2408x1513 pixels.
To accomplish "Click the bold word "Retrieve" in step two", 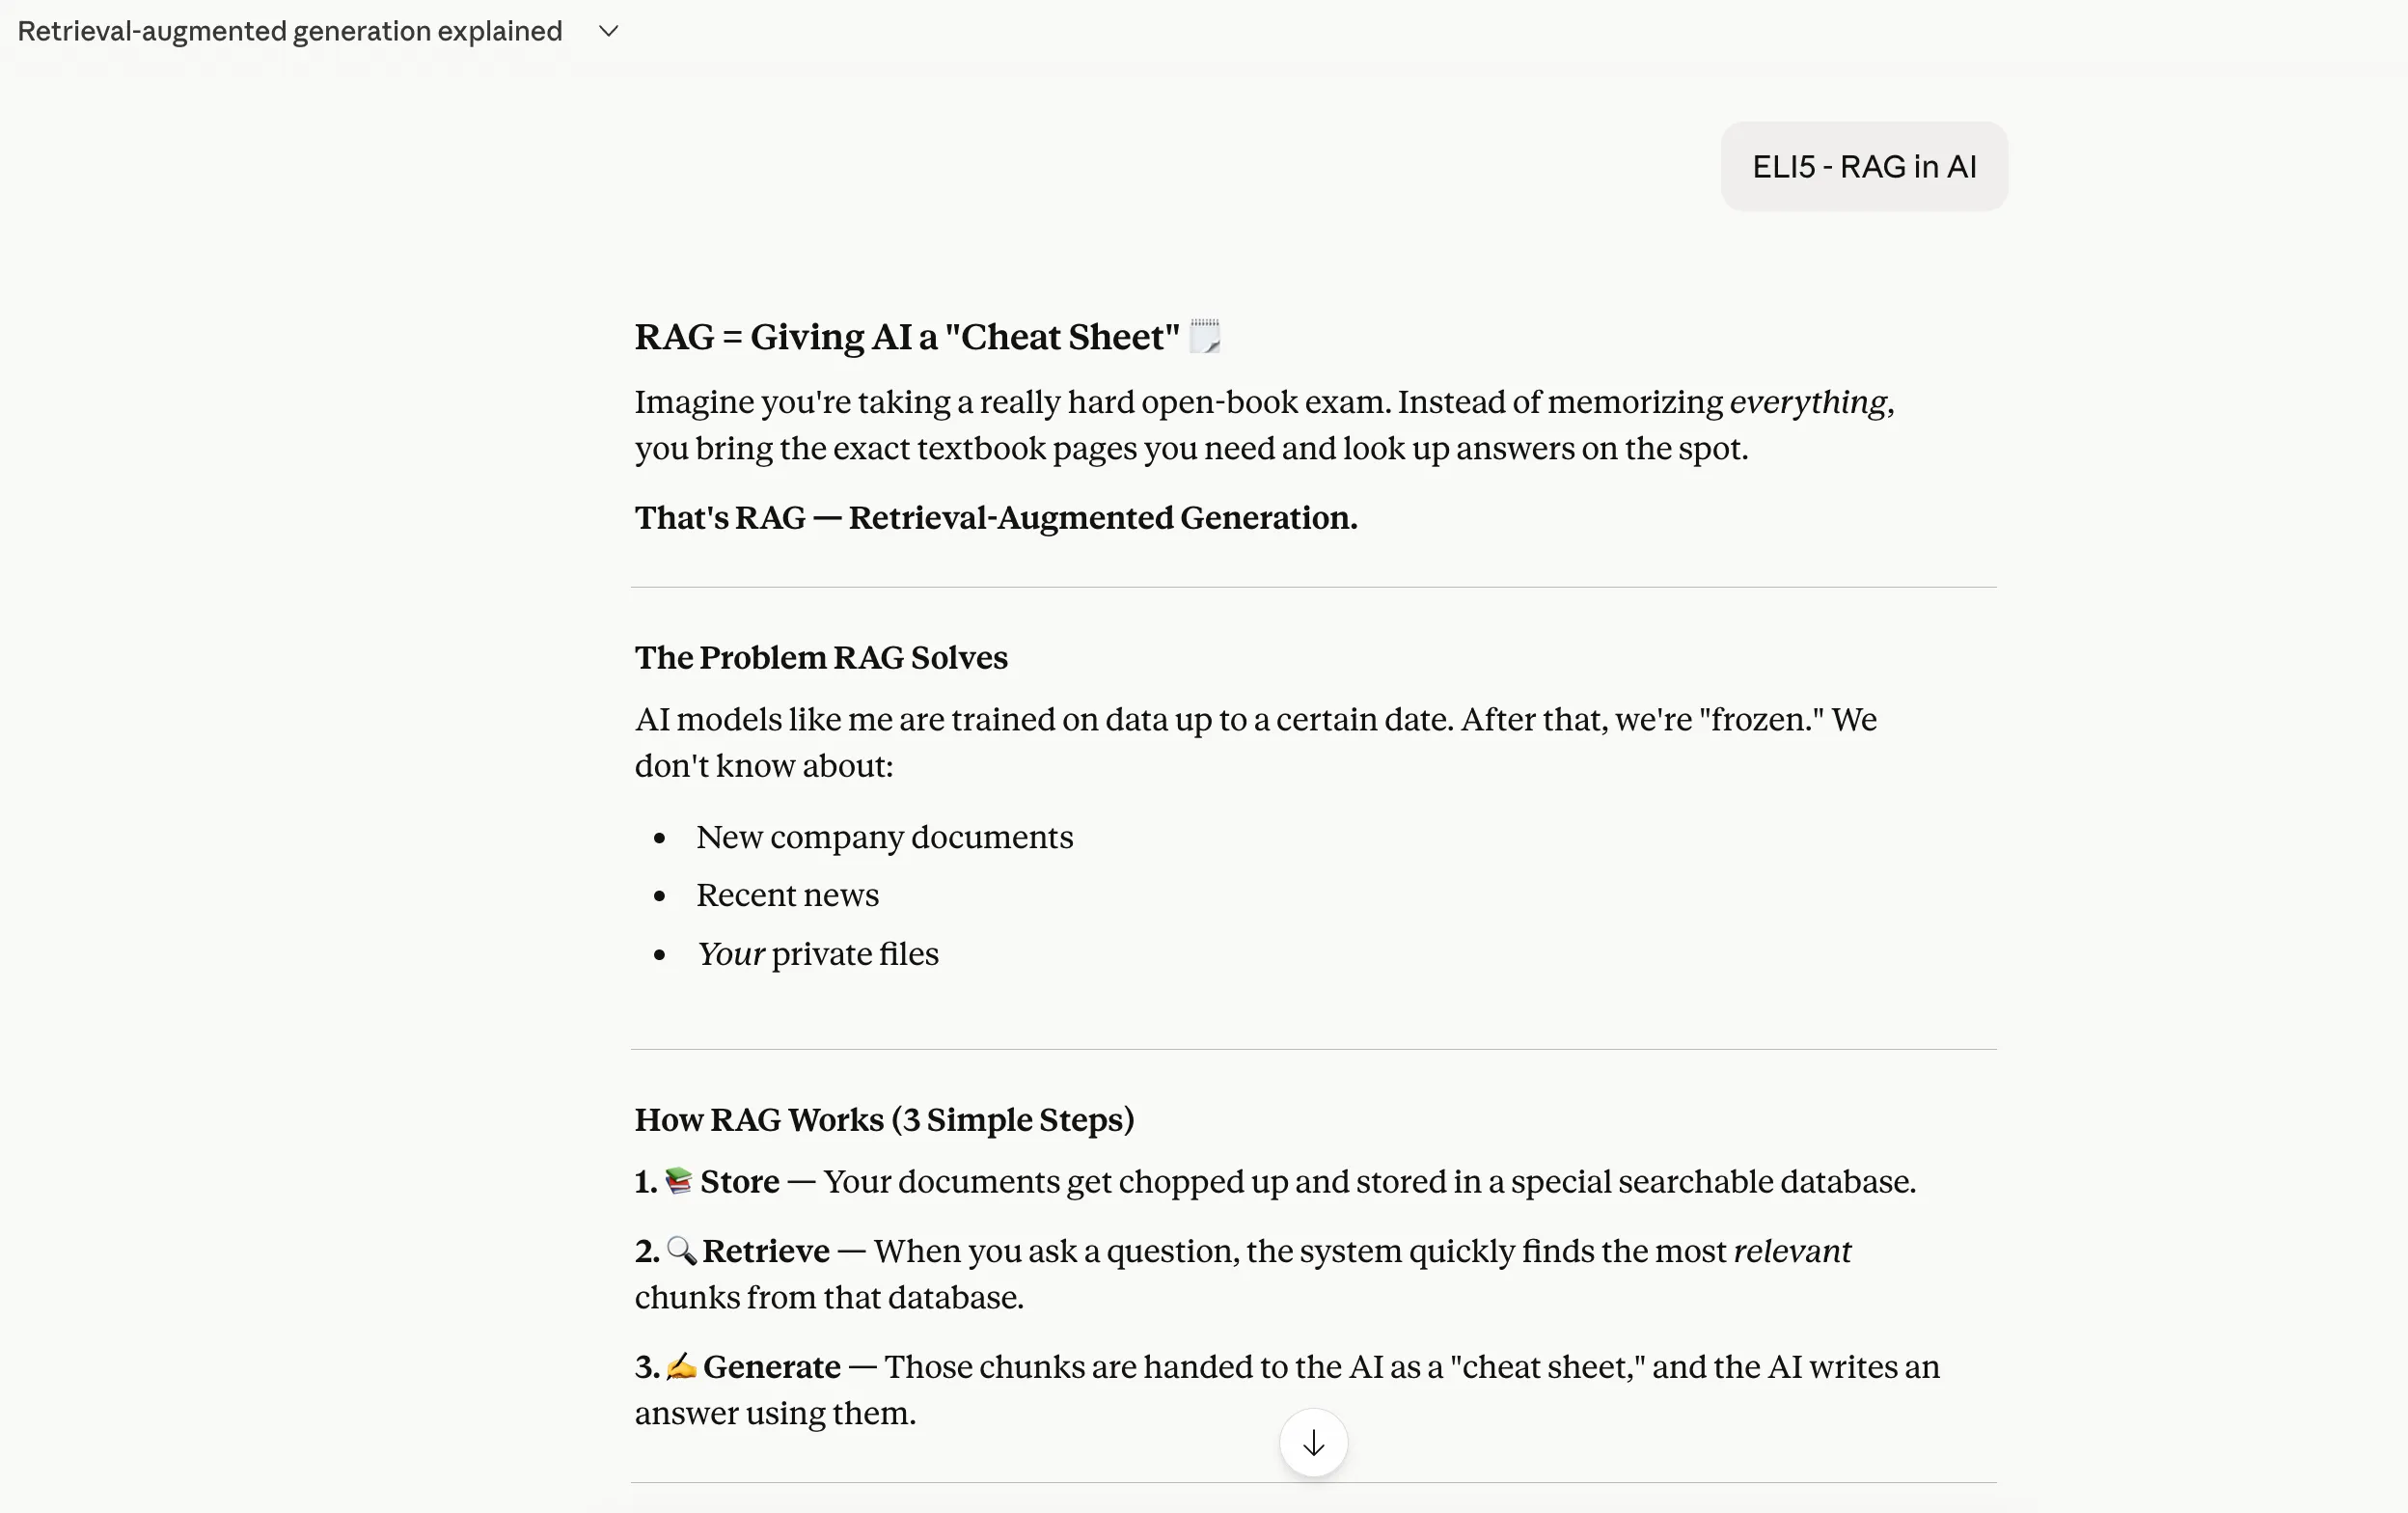I will tap(765, 1251).
